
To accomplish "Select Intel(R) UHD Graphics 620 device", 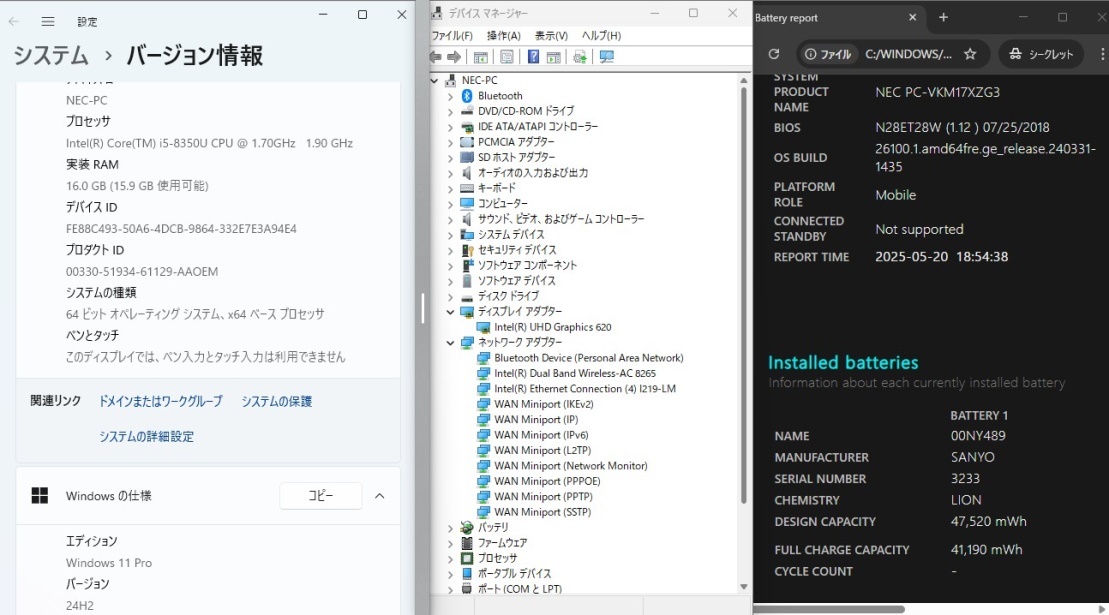I will click(552, 327).
